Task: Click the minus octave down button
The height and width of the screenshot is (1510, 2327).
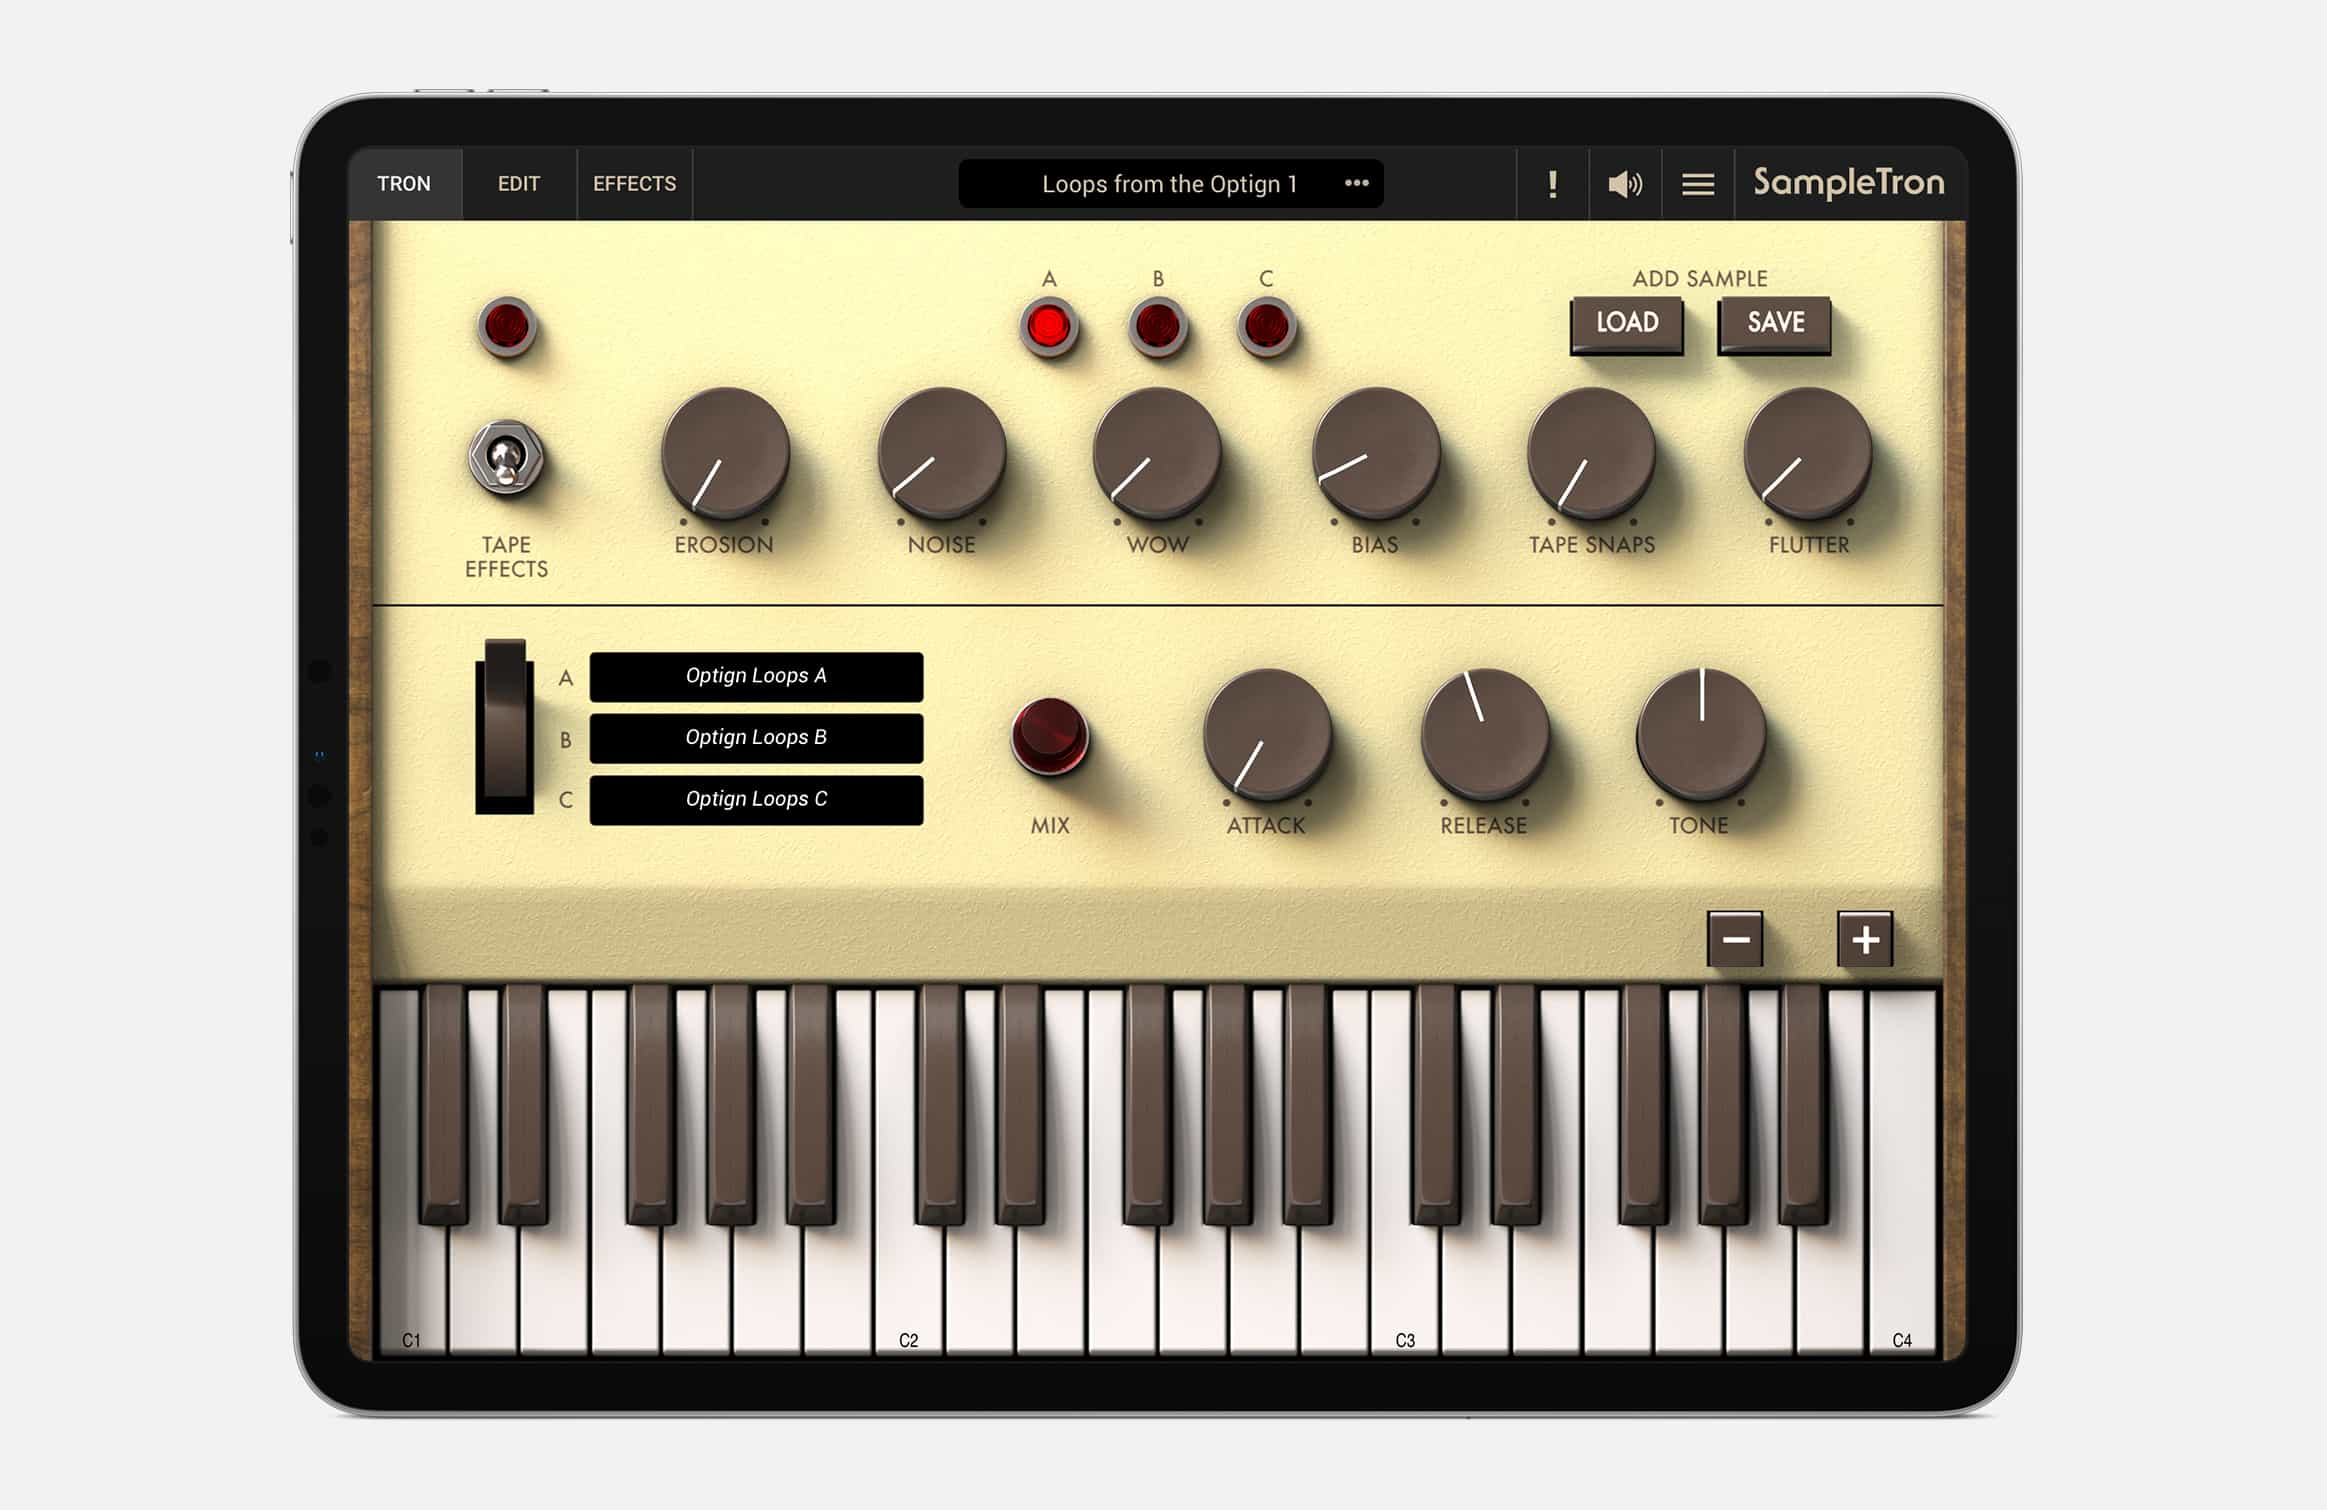Action: [1735, 939]
